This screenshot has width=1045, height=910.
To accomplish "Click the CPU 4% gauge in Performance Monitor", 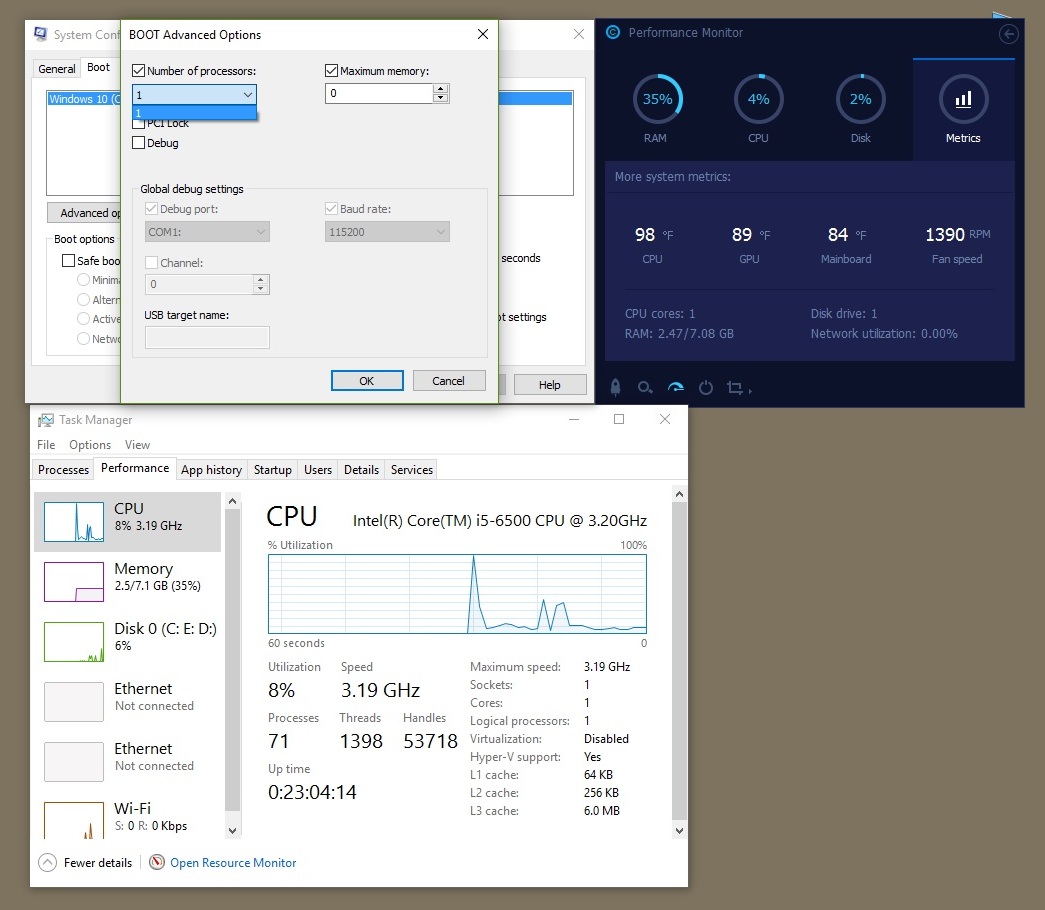I will coord(758,99).
